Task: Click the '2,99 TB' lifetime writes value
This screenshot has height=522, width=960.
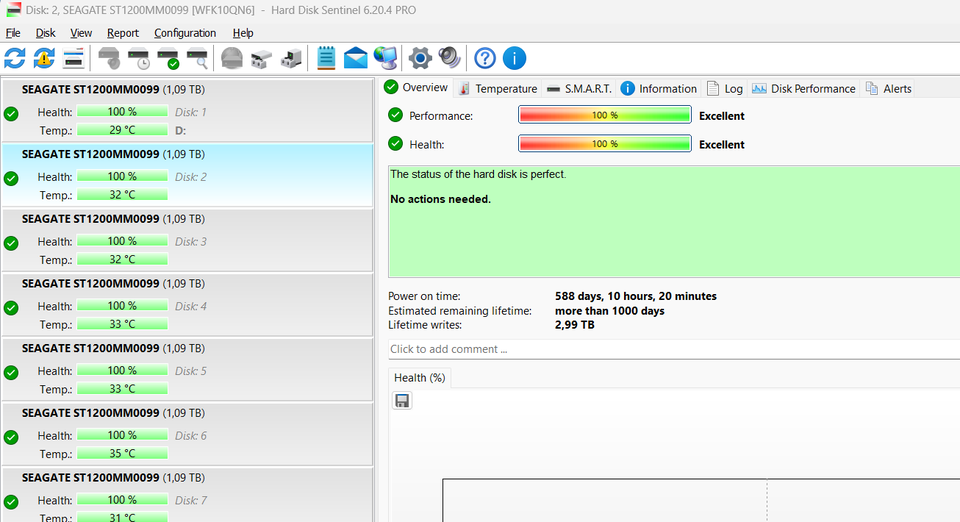Action: point(574,325)
